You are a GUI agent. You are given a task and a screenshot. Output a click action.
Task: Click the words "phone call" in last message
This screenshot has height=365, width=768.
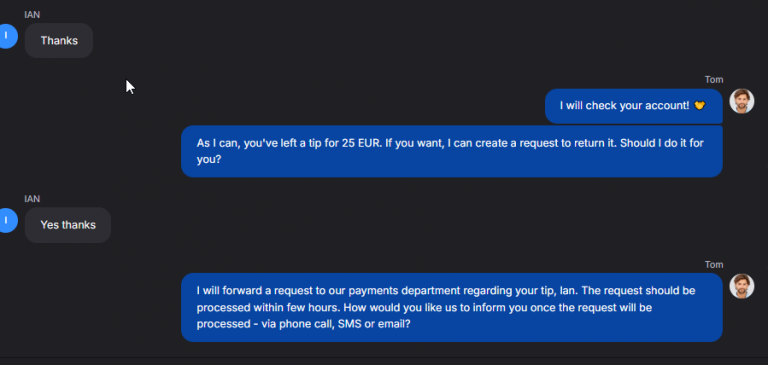305,324
